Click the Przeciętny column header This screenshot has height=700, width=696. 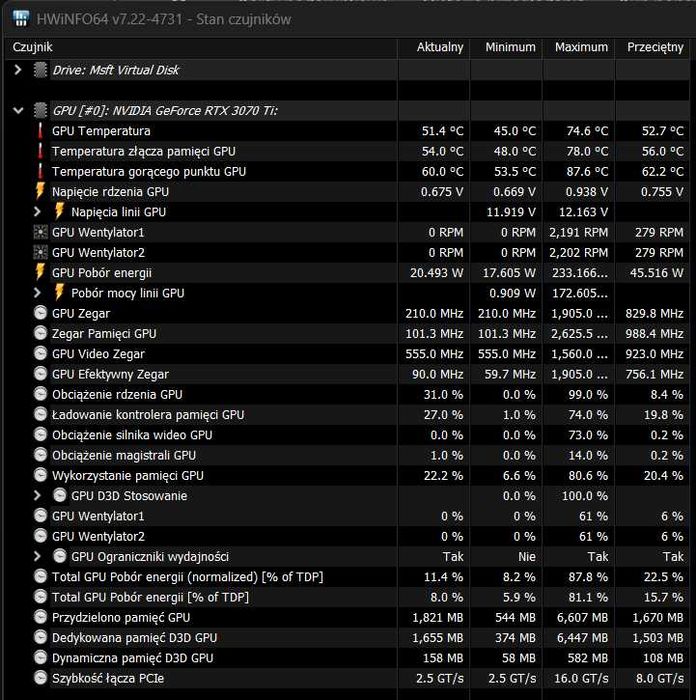(x=652, y=47)
